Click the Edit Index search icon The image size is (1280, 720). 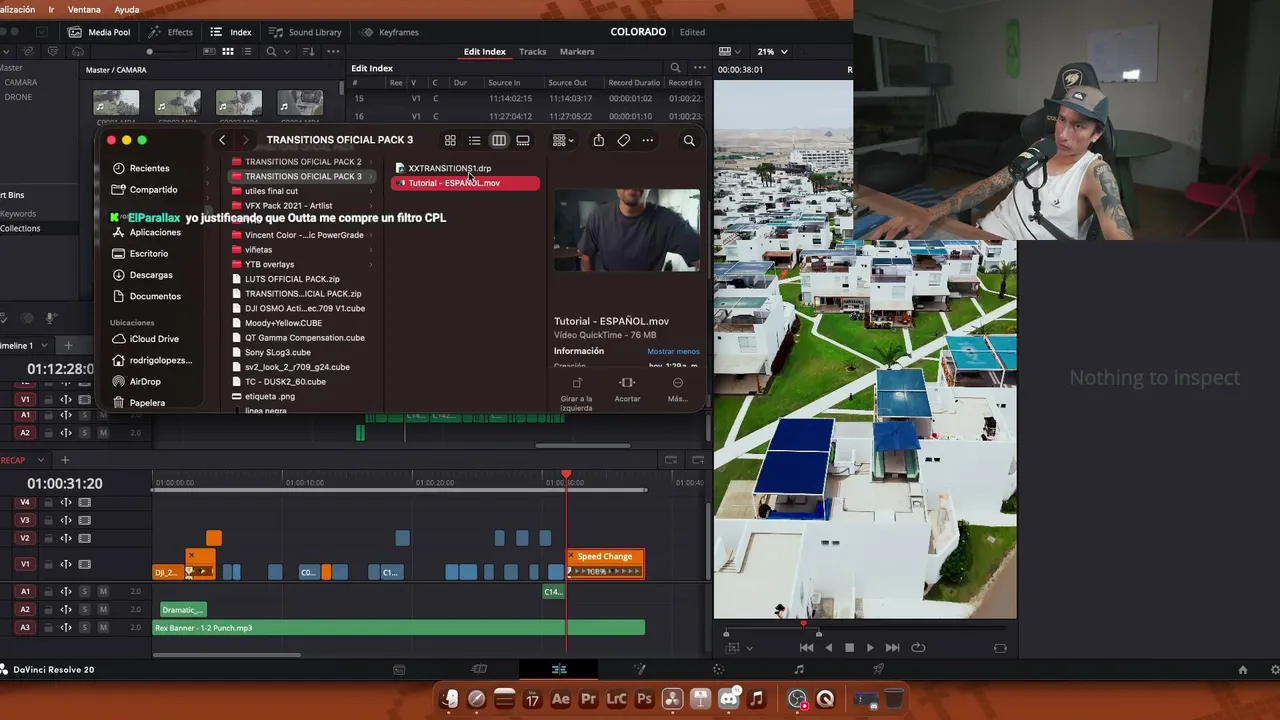tap(675, 68)
